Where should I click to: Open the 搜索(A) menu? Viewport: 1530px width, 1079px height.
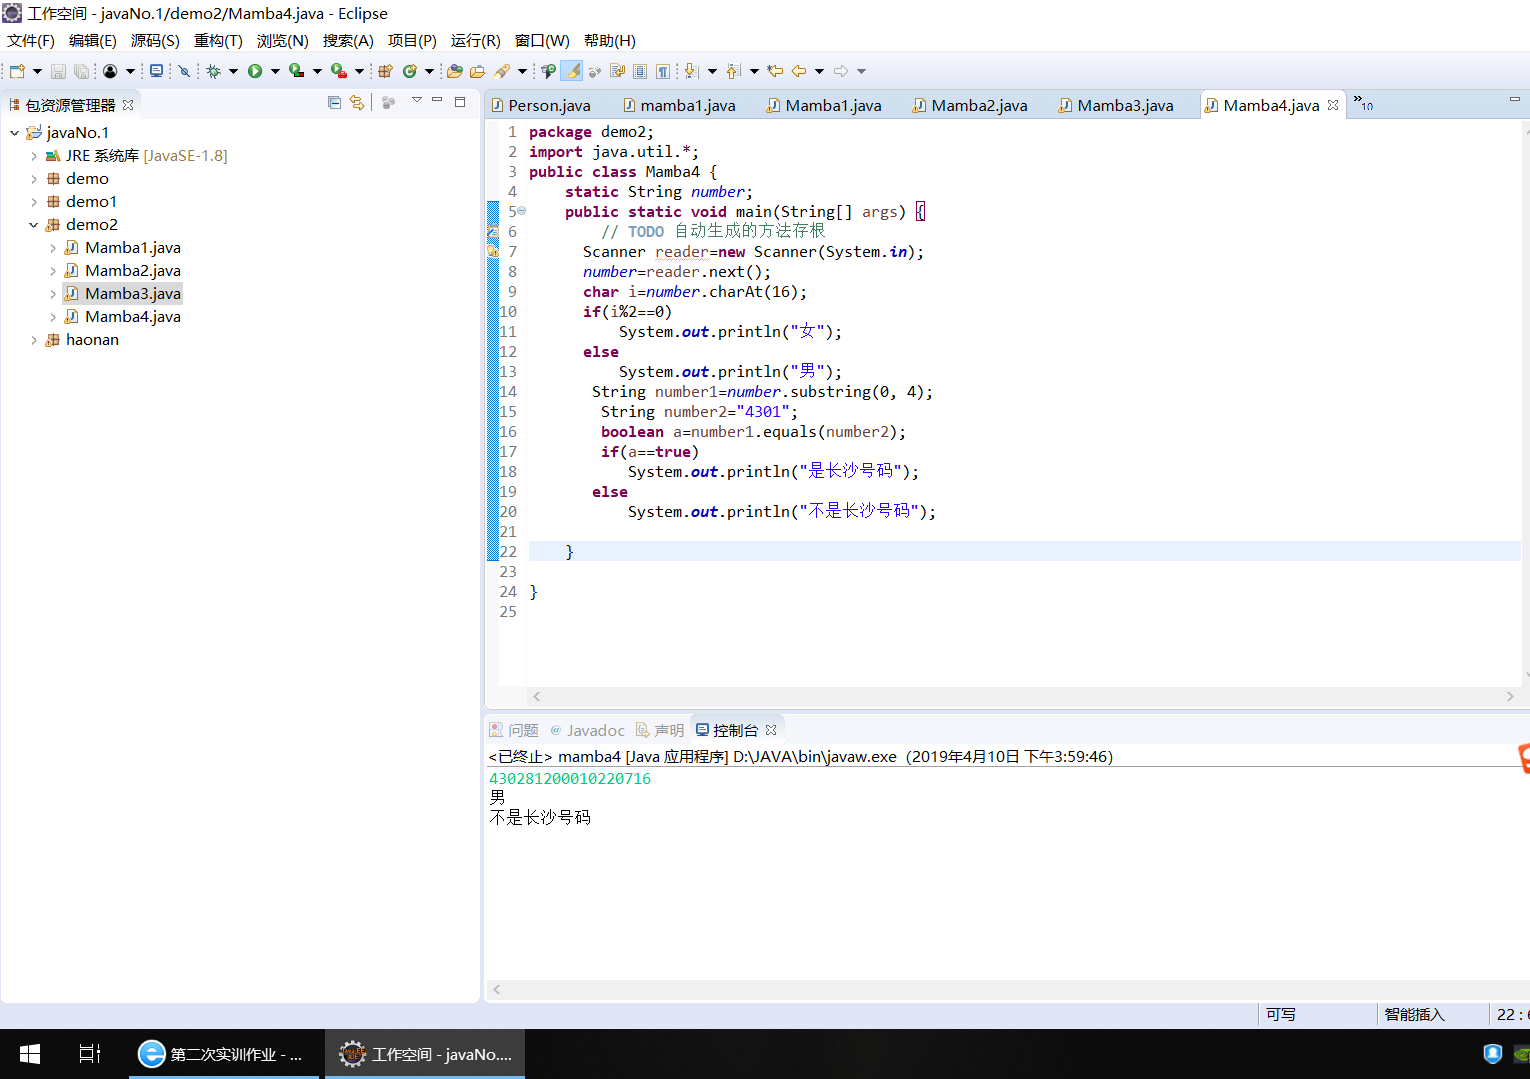click(x=348, y=41)
